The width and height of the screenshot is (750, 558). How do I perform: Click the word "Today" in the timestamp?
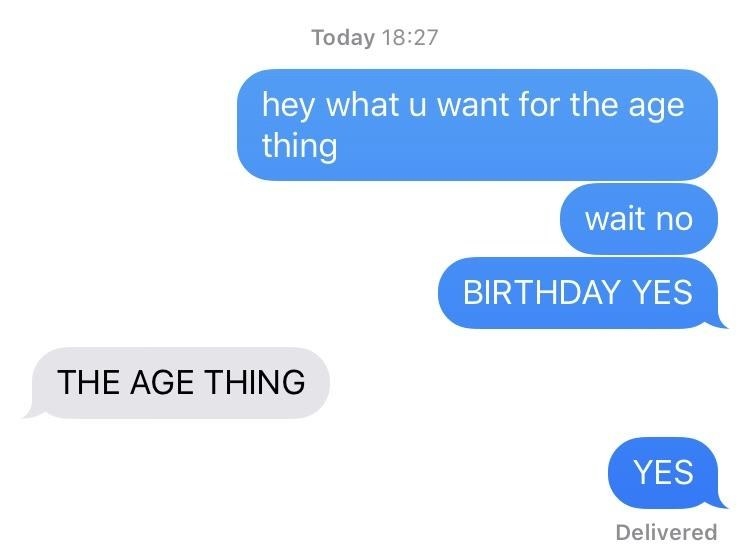click(343, 38)
